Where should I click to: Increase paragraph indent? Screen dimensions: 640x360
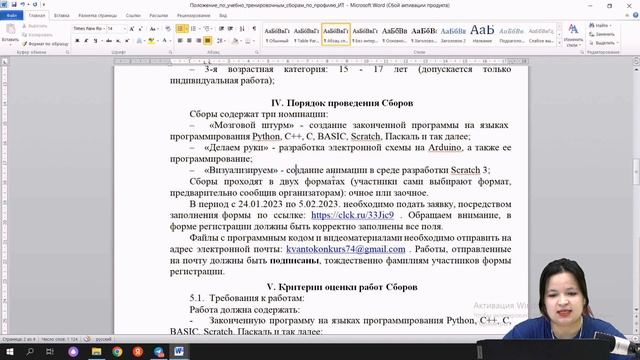pyautogui.click(x=231, y=29)
